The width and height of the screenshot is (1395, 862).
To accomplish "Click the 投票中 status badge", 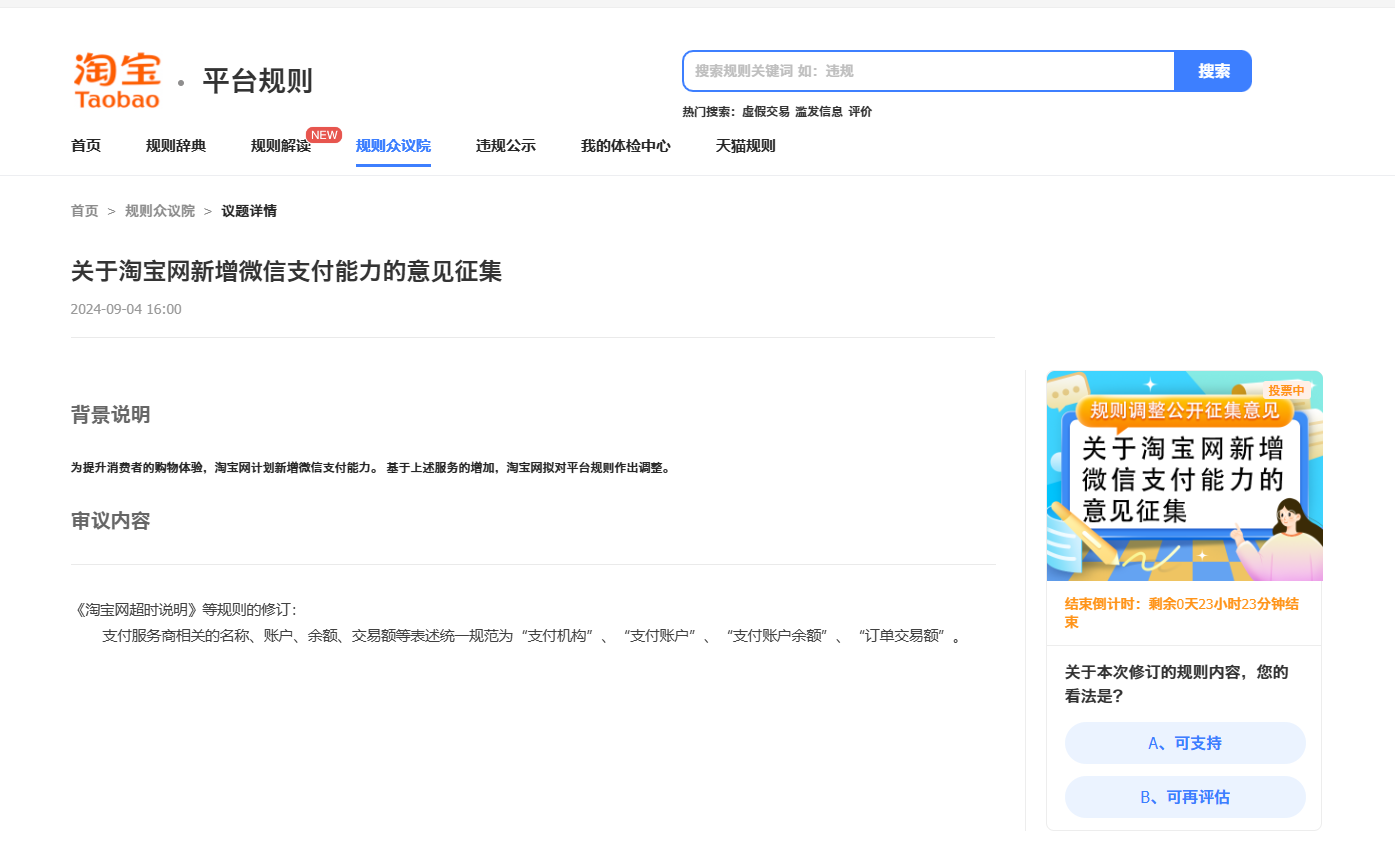I will tap(1285, 391).
